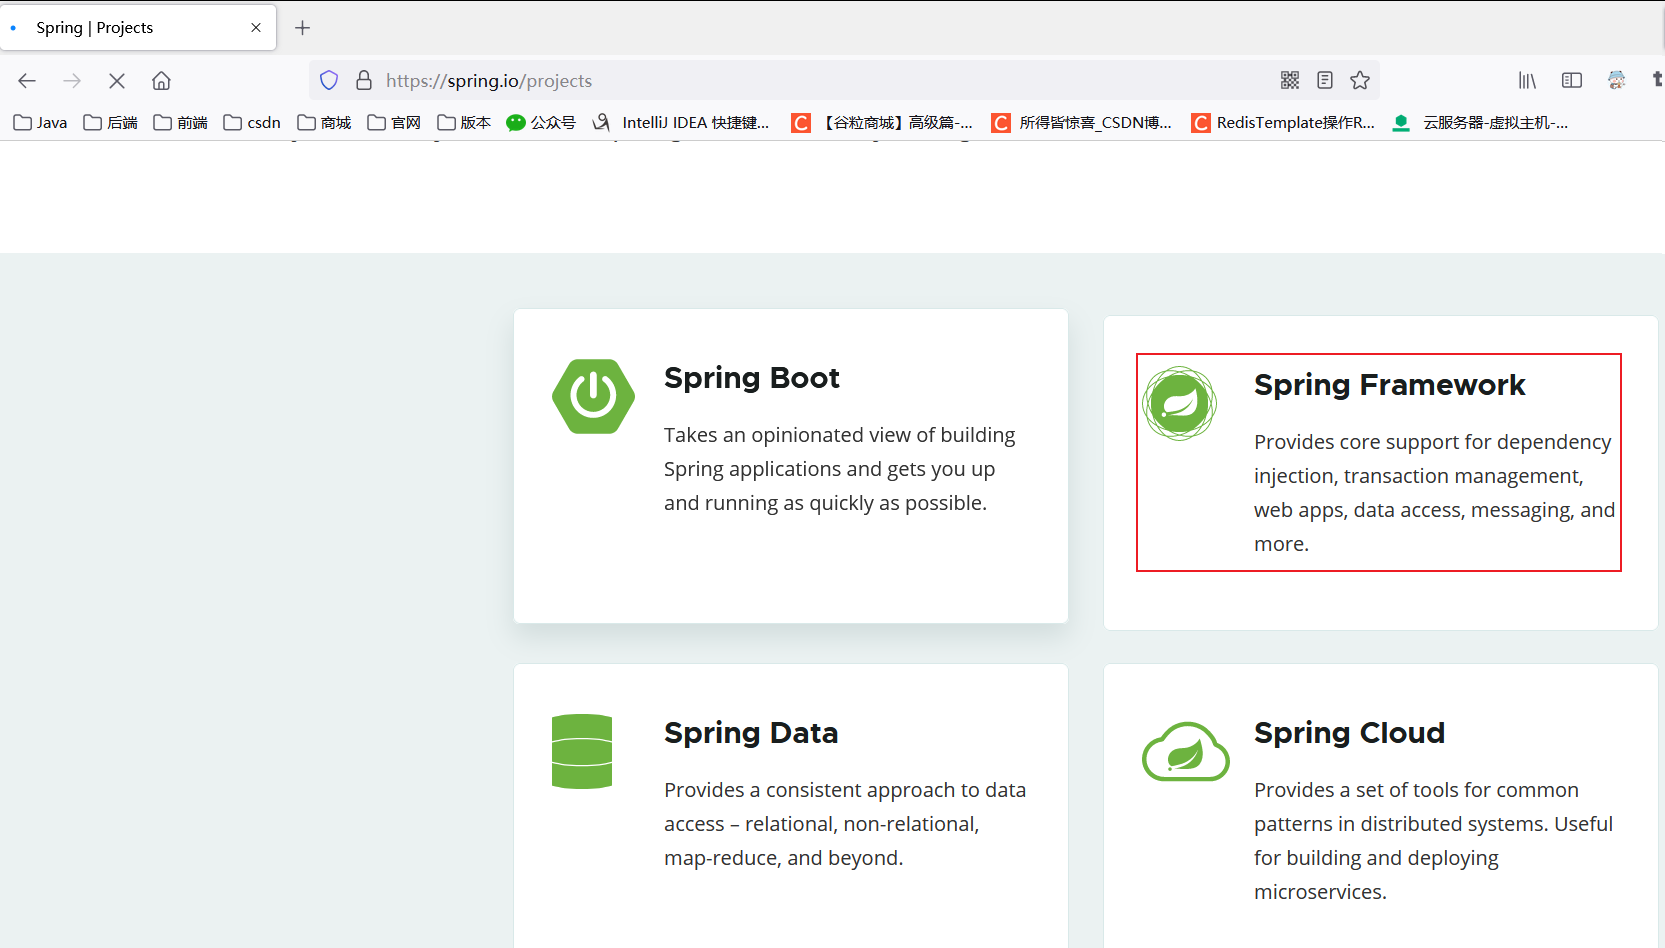Open the Spring Boot project title
Screen dimensions: 1665x948
[751, 378]
